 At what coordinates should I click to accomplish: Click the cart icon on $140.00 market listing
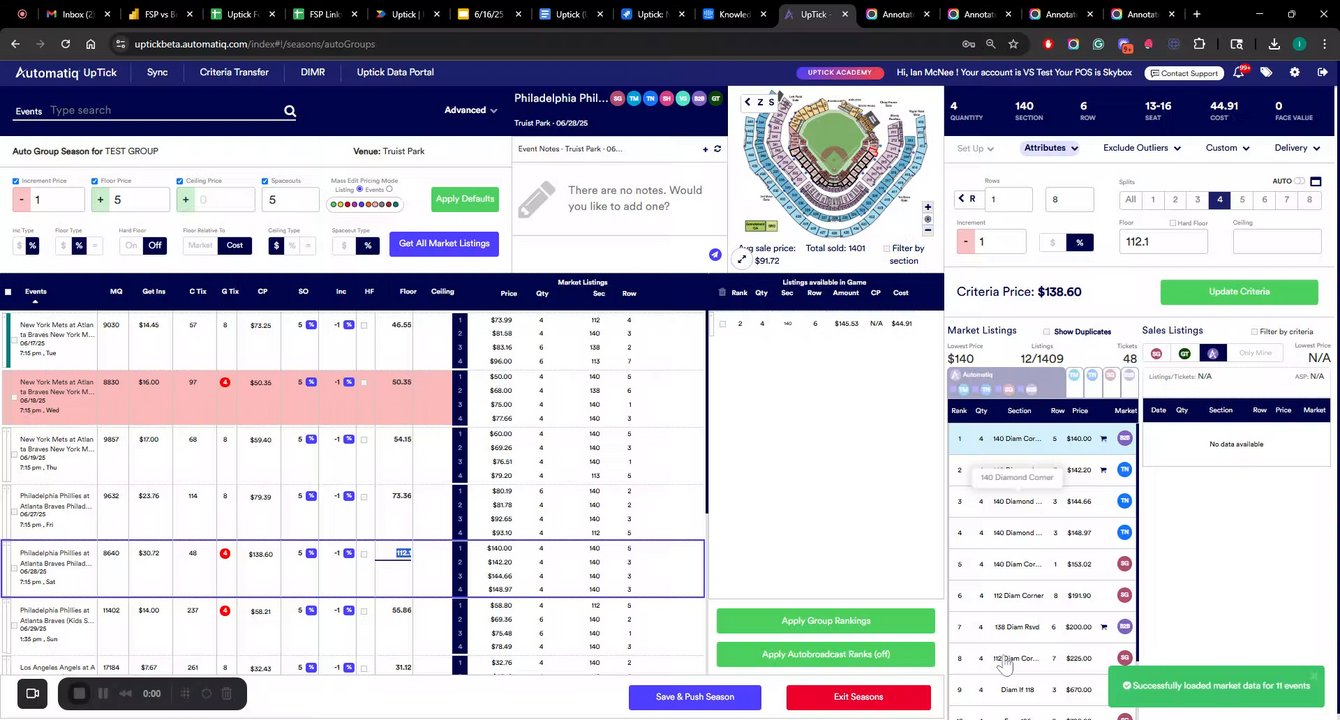1104,438
